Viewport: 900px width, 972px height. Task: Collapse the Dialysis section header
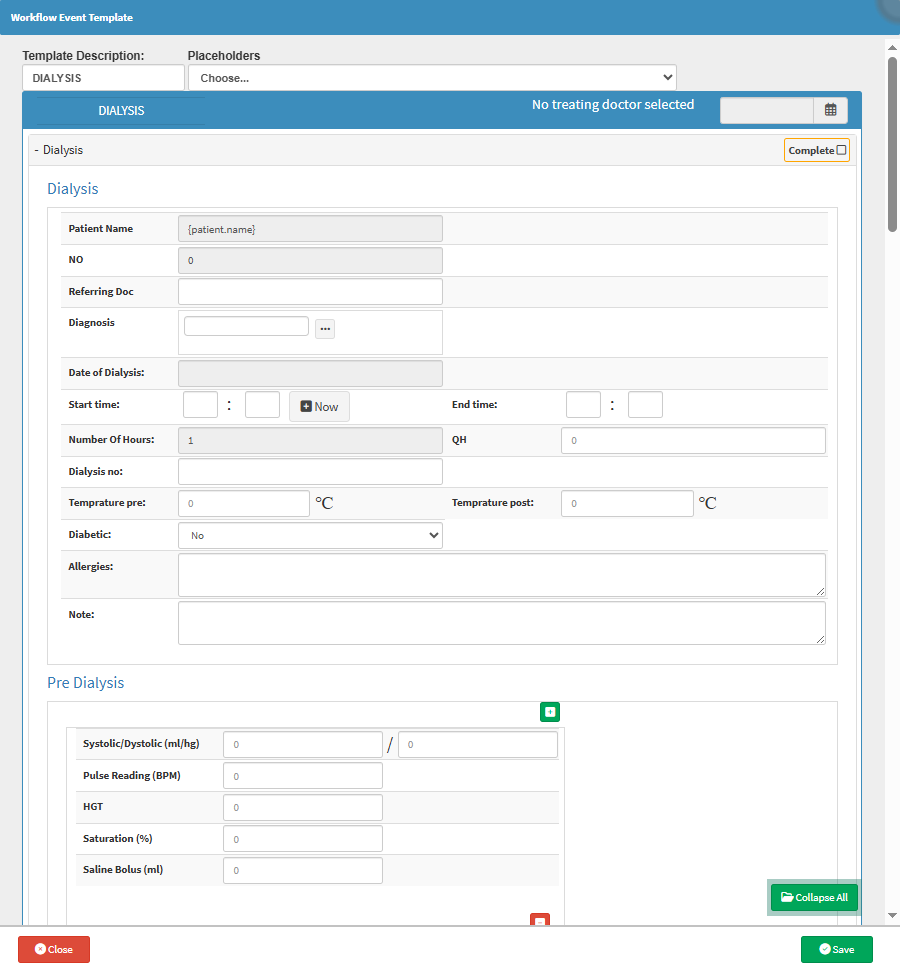[60, 150]
